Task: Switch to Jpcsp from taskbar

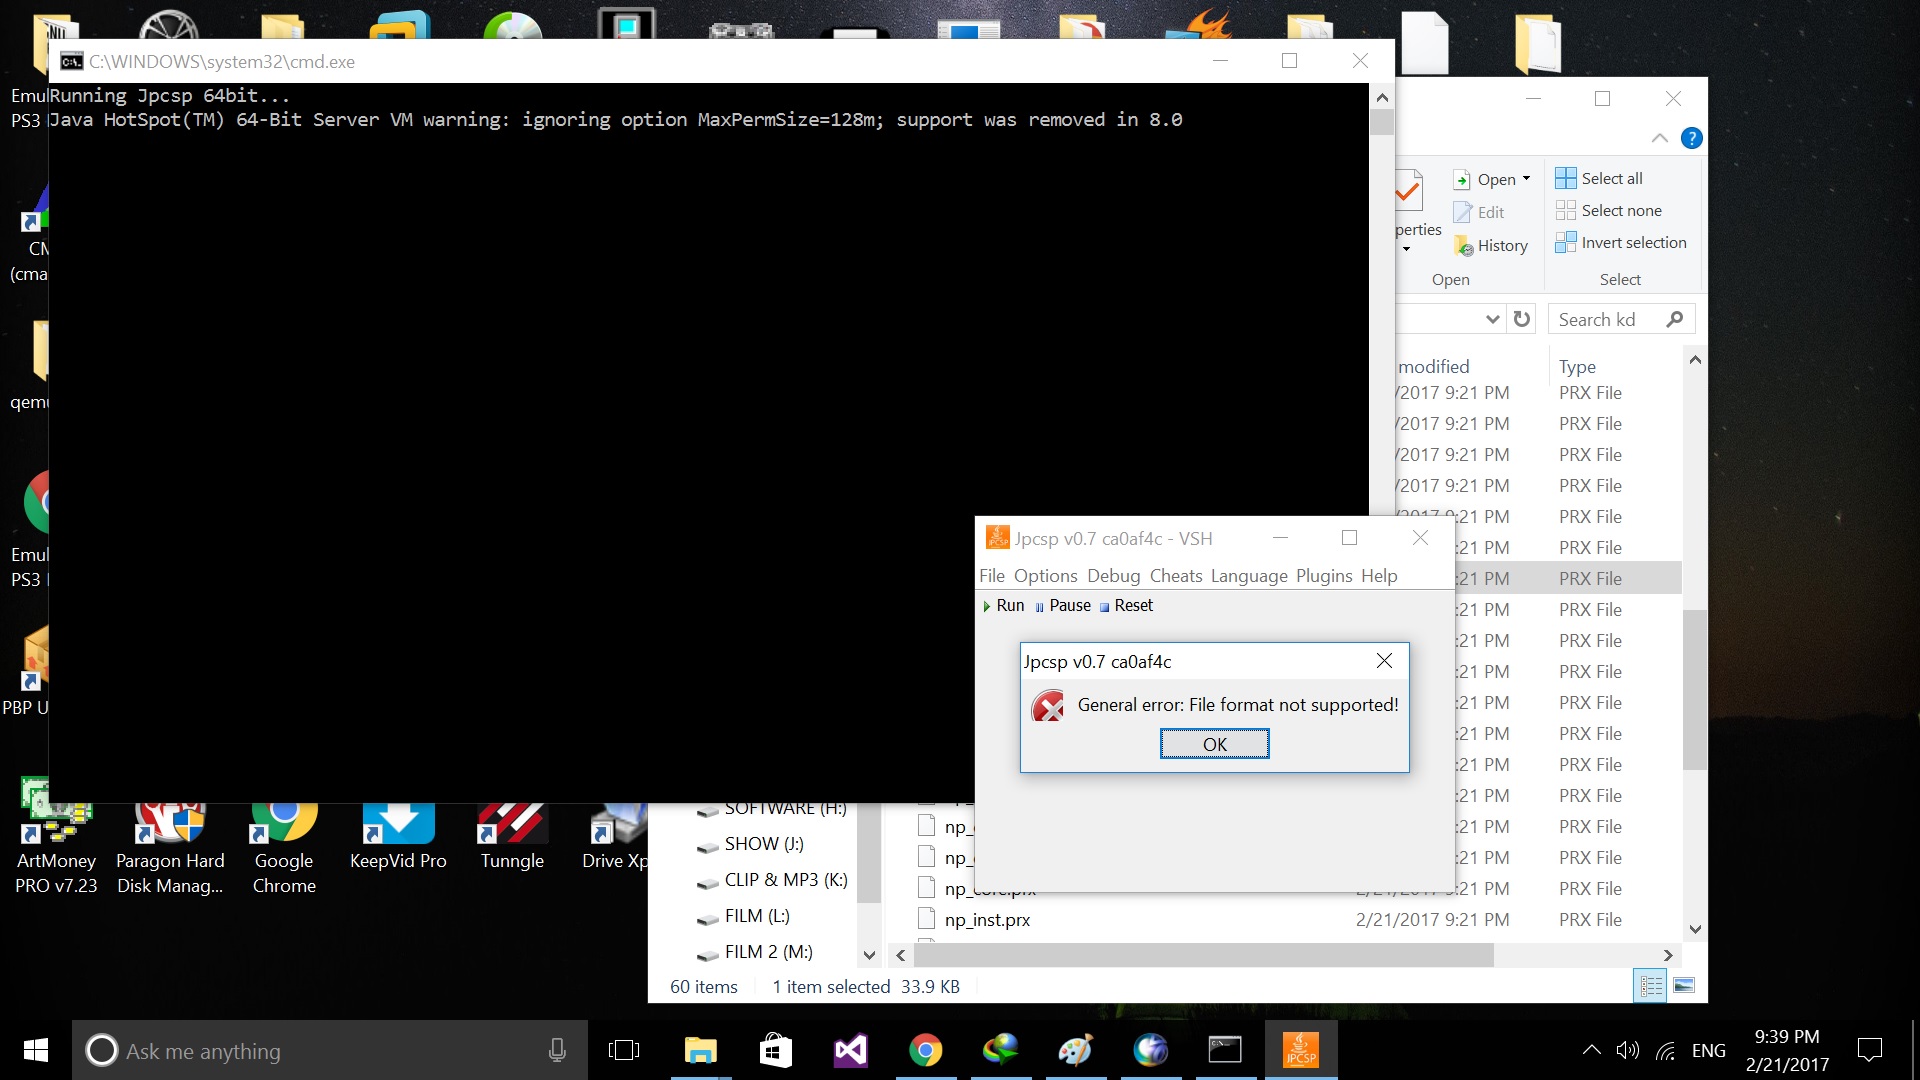Action: [x=1301, y=1050]
